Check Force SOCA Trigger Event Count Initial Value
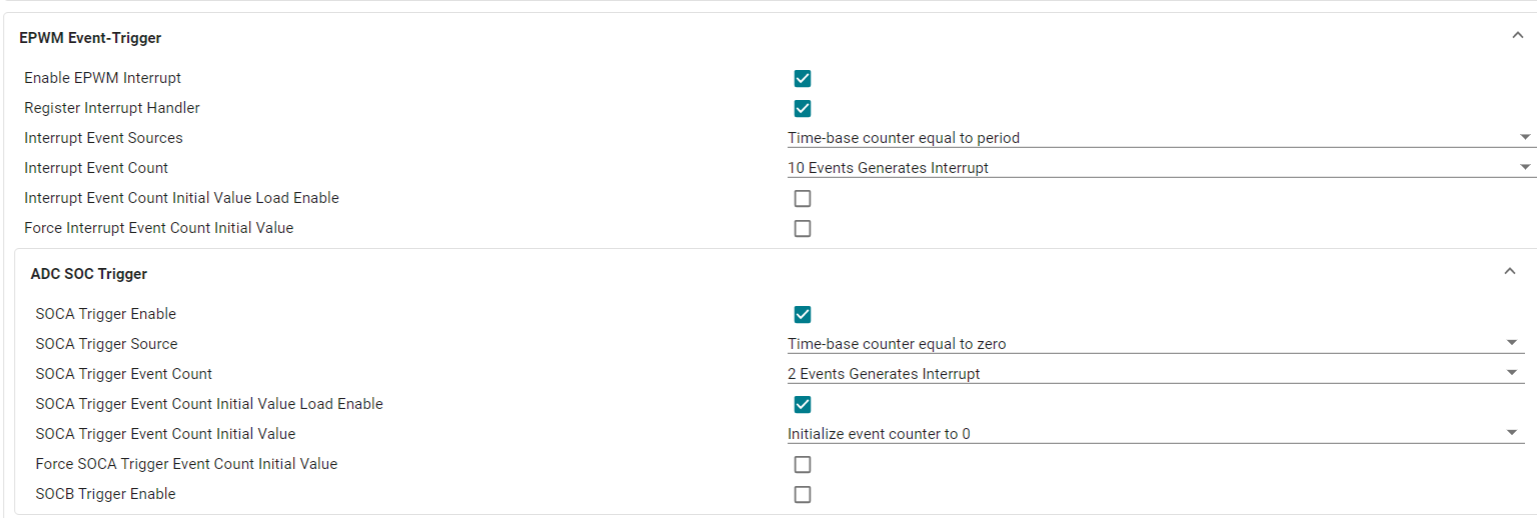This screenshot has height=518, width=1537. (802, 464)
